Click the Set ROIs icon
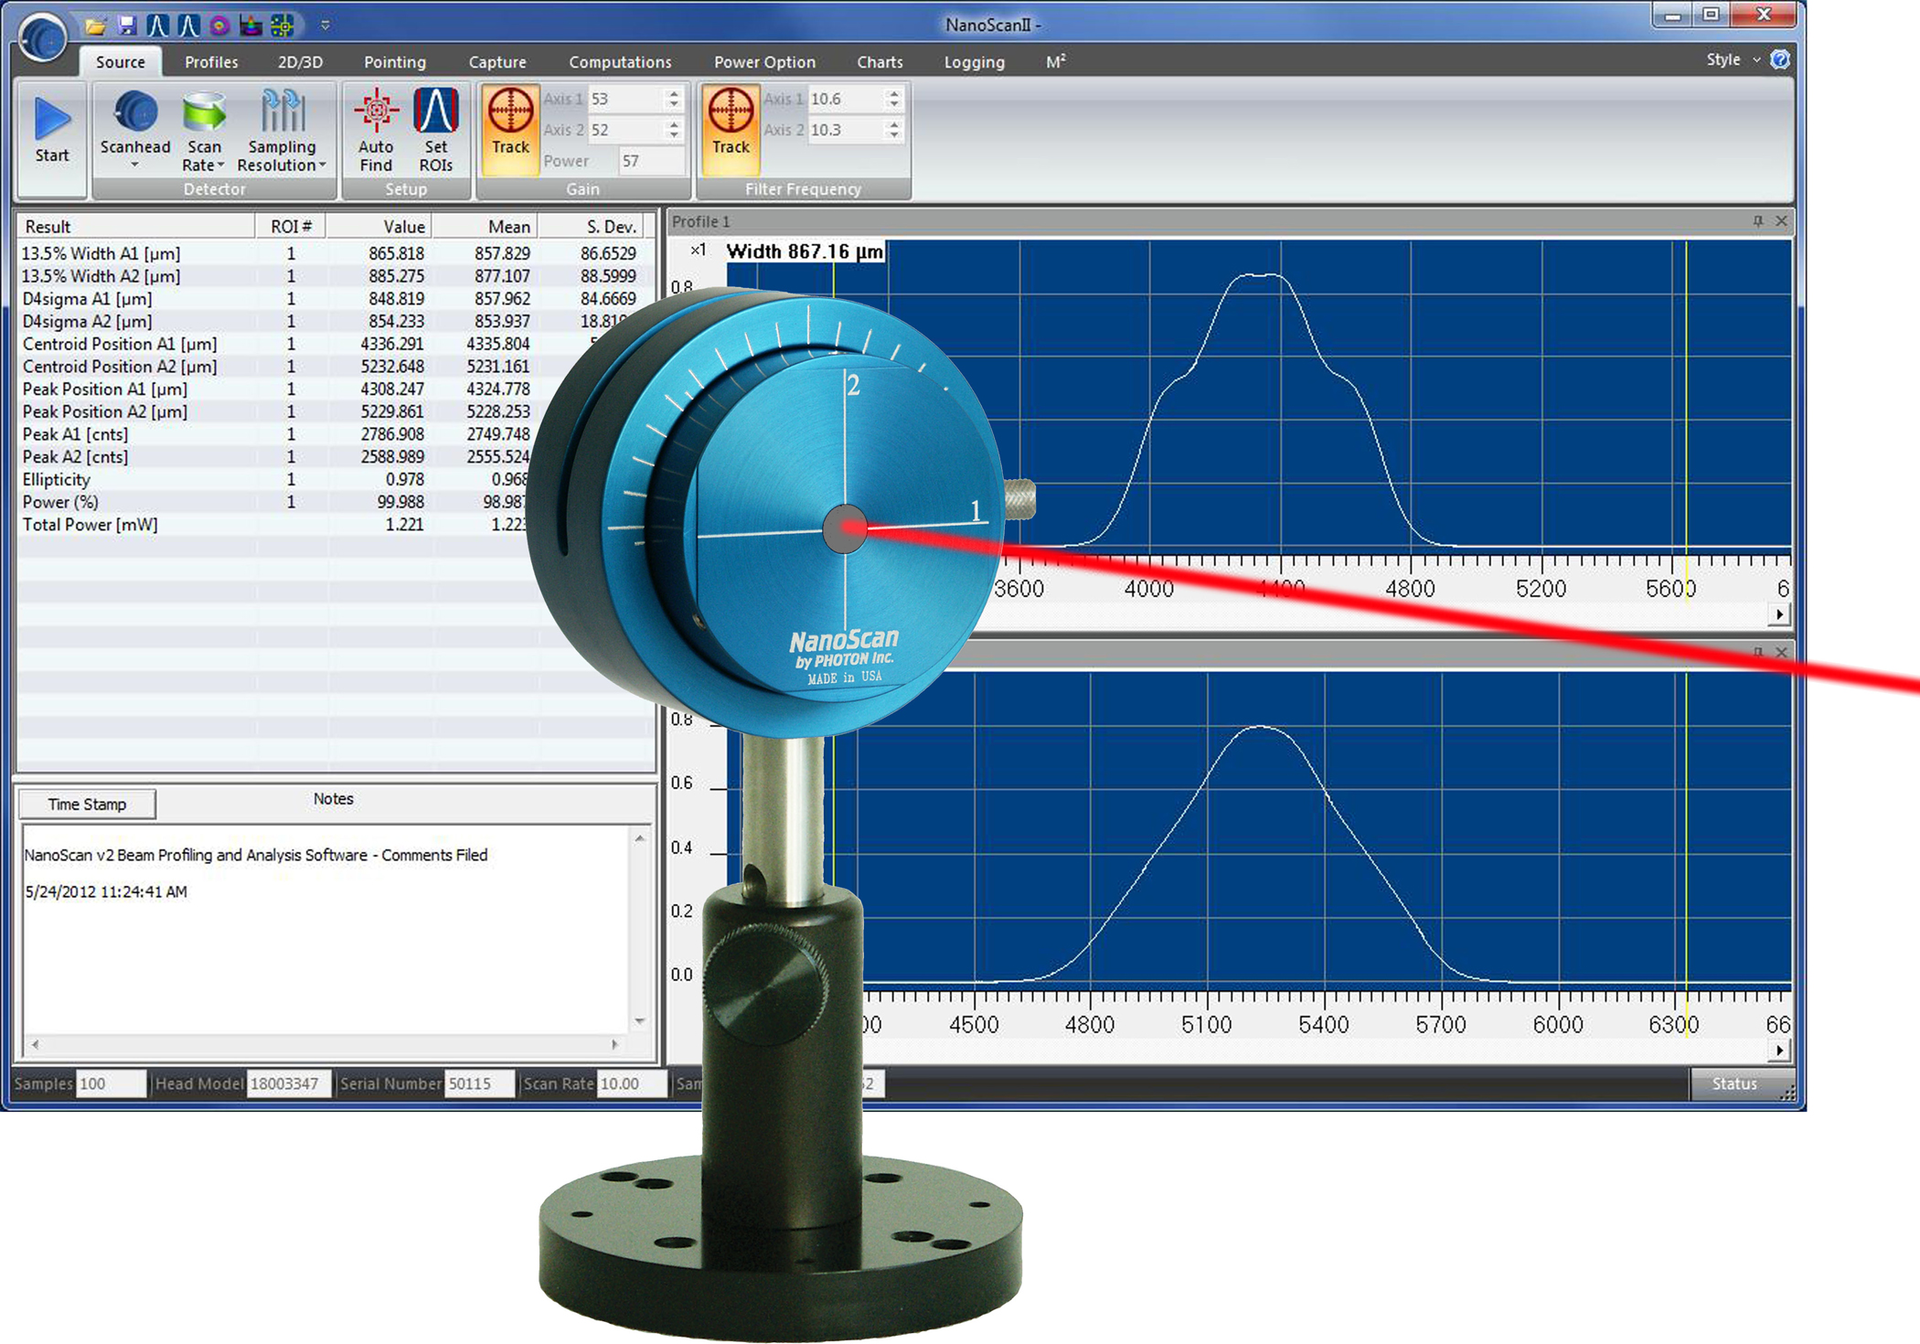Viewport: 1920px width, 1344px height. pos(436,112)
